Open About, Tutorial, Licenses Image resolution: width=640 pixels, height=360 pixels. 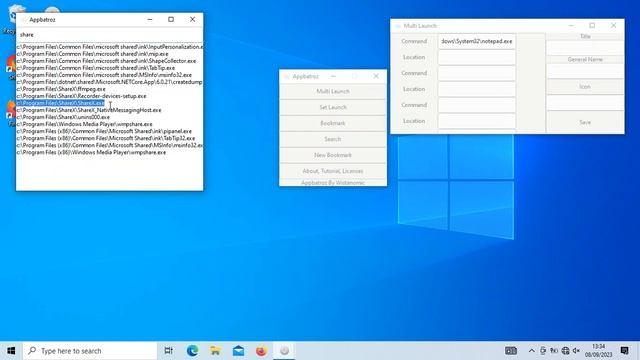pos(333,171)
